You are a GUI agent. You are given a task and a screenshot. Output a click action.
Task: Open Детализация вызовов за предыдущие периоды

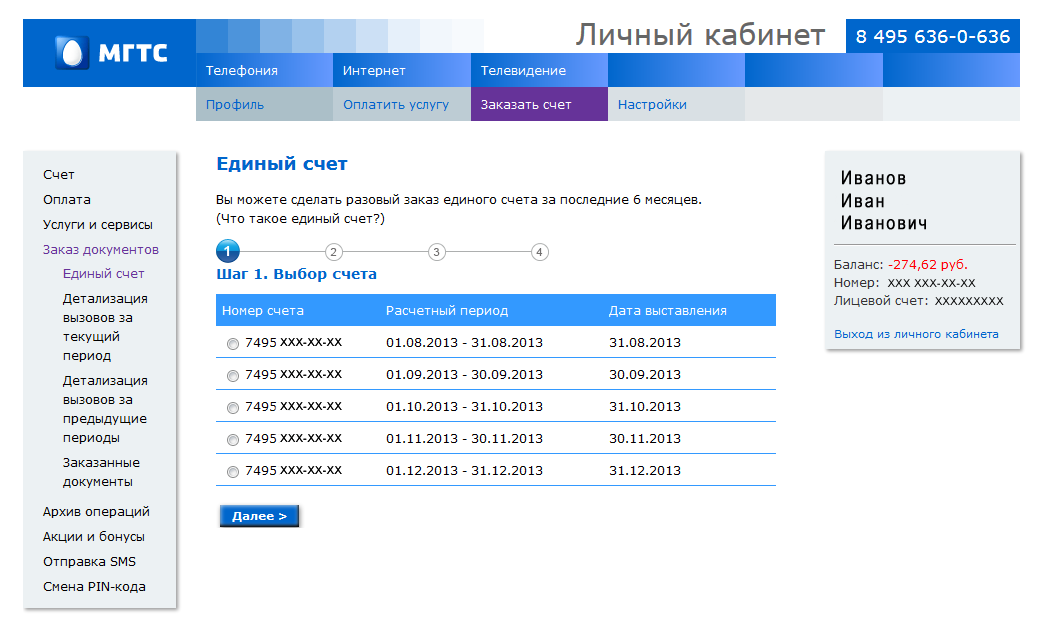[x=105, y=409]
